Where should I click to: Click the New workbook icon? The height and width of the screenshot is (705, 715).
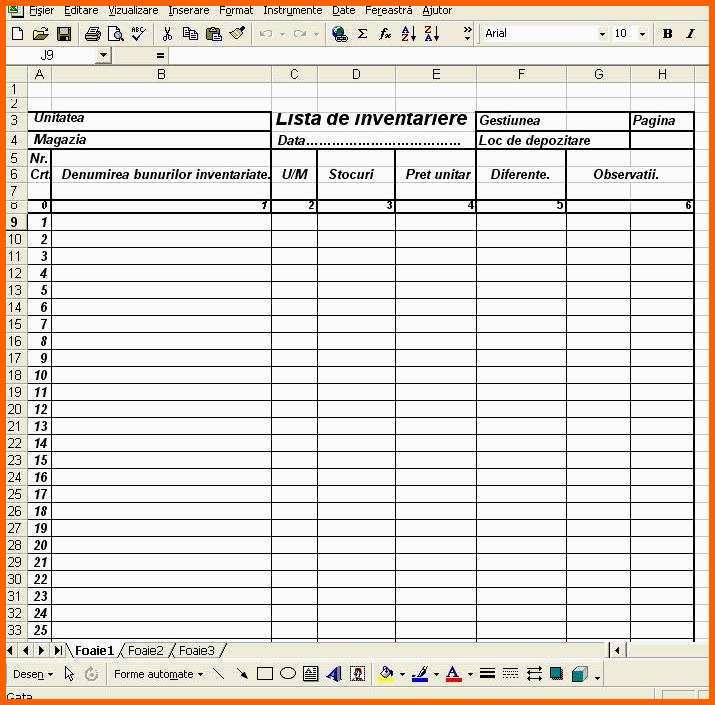click(17, 33)
